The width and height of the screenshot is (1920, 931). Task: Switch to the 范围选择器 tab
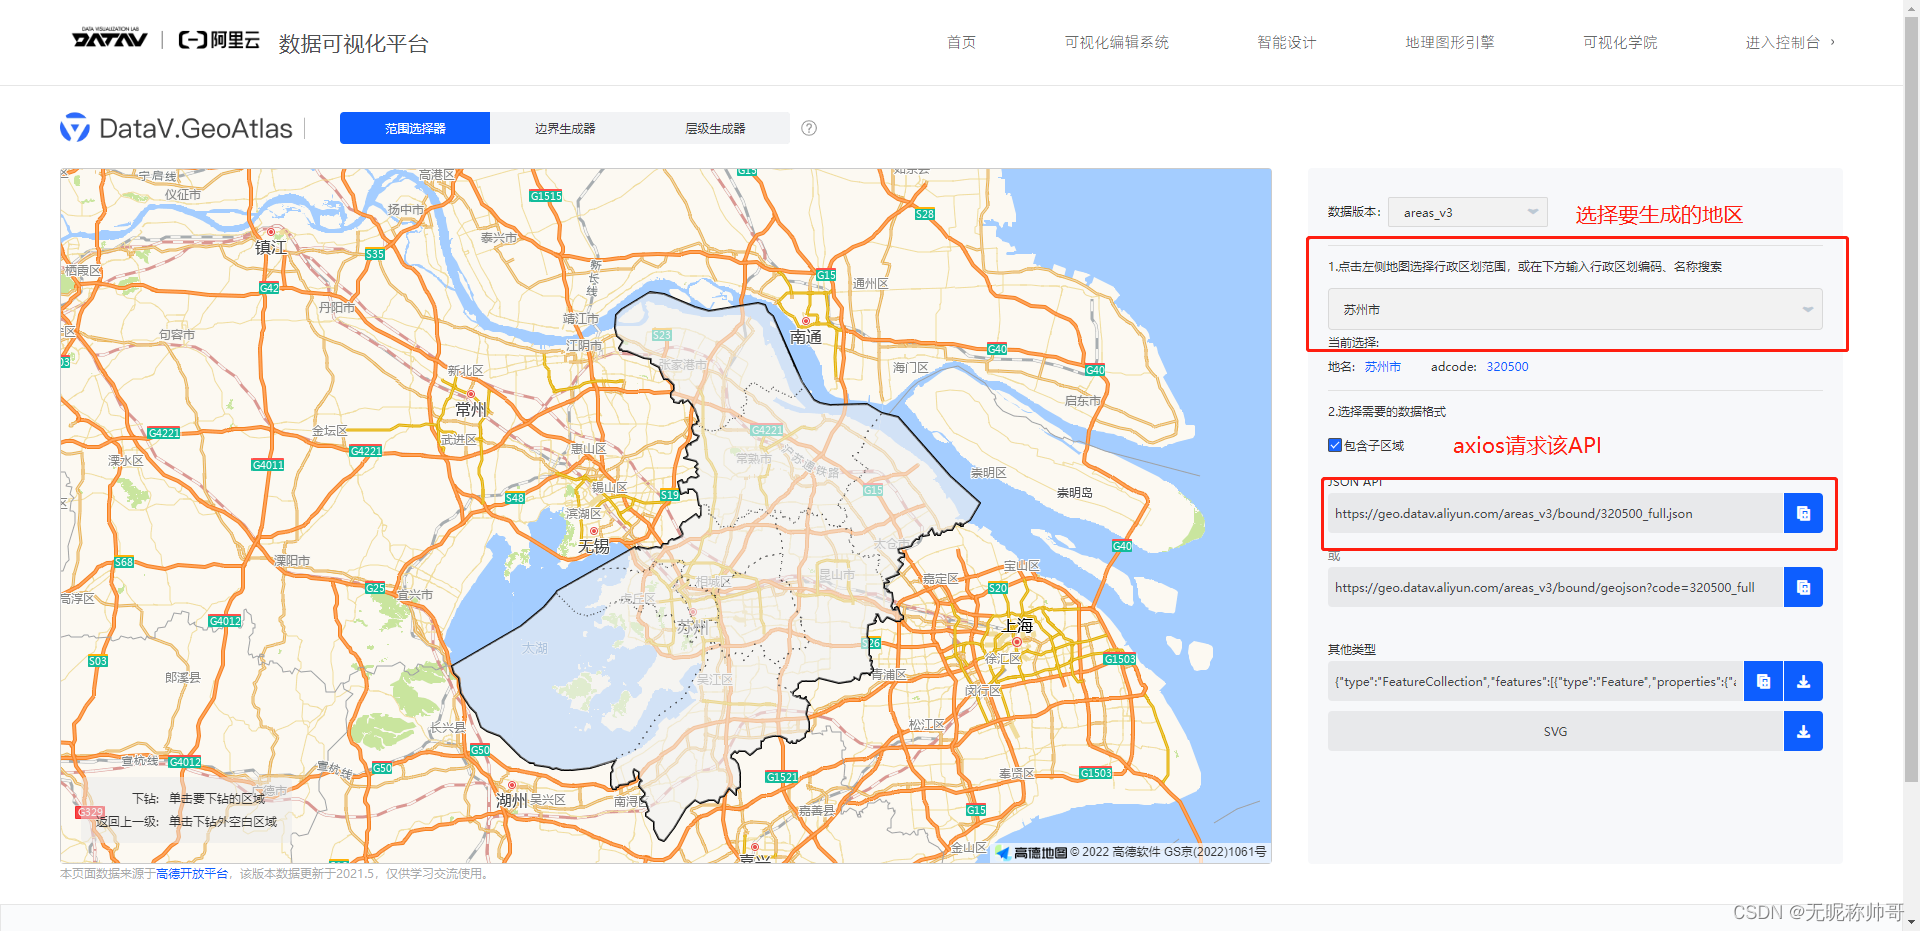pos(415,128)
